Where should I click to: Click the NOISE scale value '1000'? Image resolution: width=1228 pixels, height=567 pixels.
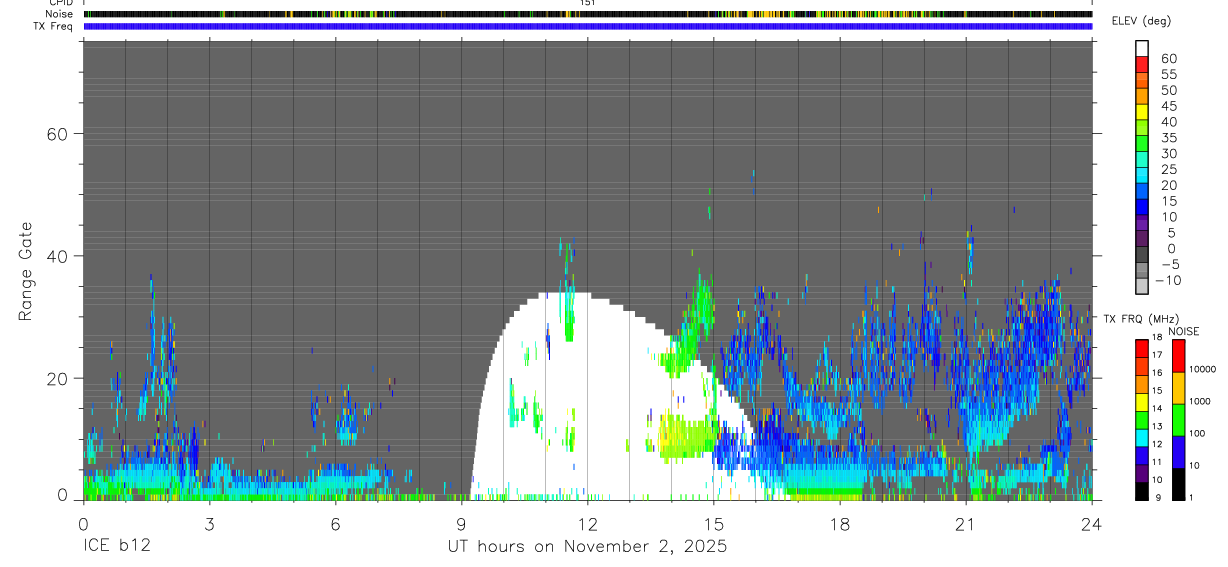(x=1200, y=401)
